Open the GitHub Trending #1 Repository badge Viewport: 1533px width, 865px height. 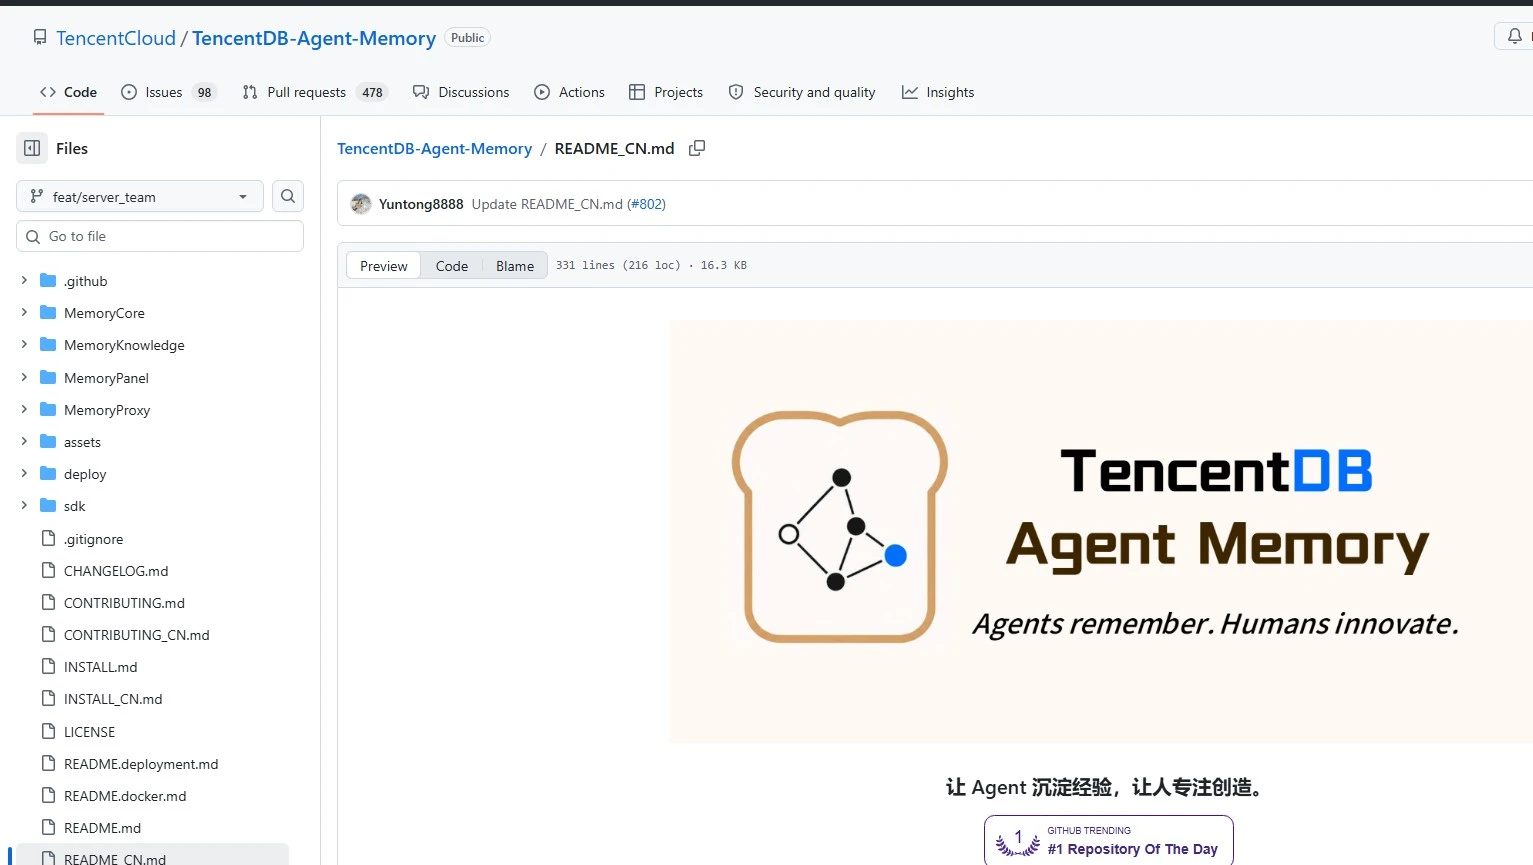coord(1108,840)
